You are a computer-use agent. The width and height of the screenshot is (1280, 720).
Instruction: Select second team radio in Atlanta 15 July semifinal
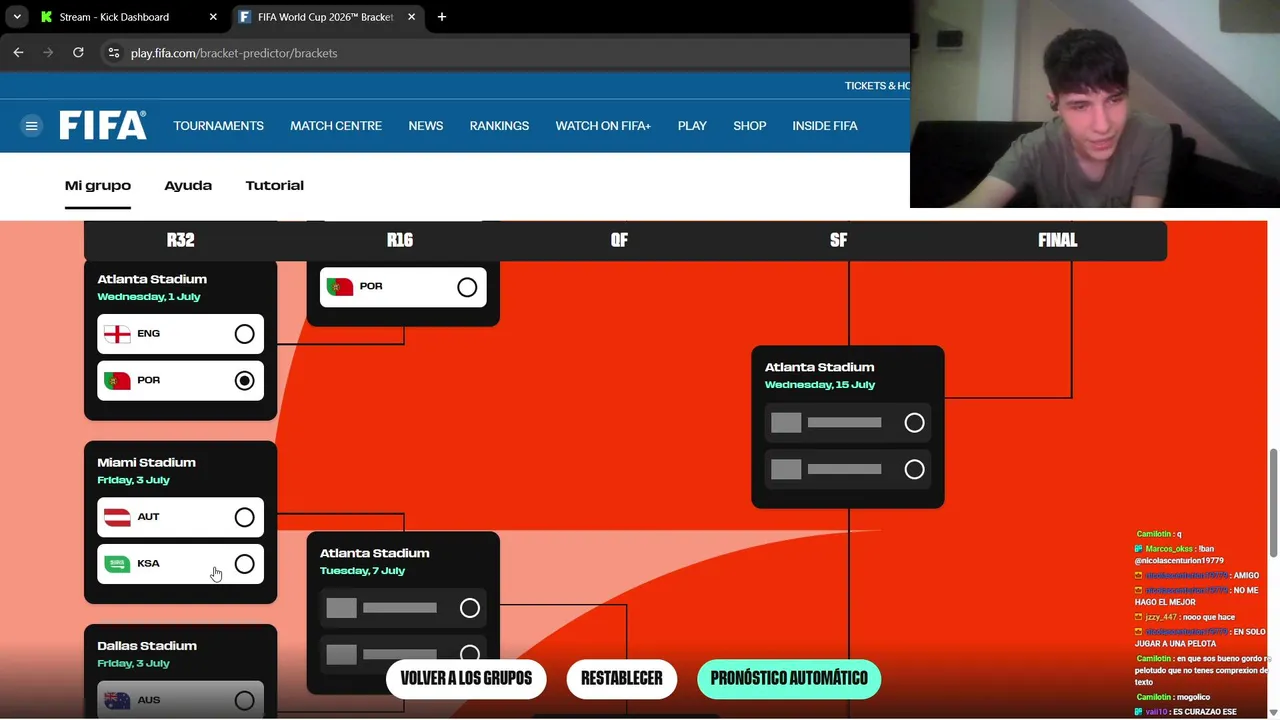pyautogui.click(x=914, y=470)
